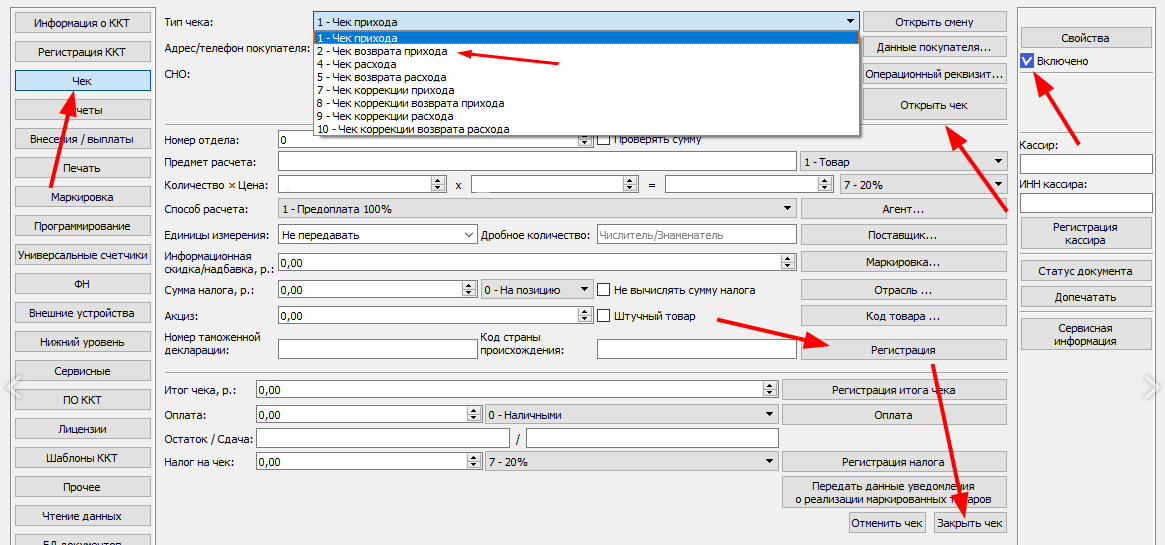Open the 'Единицы измерения' combo box
Screen dimensions: 1165x545
(378, 235)
